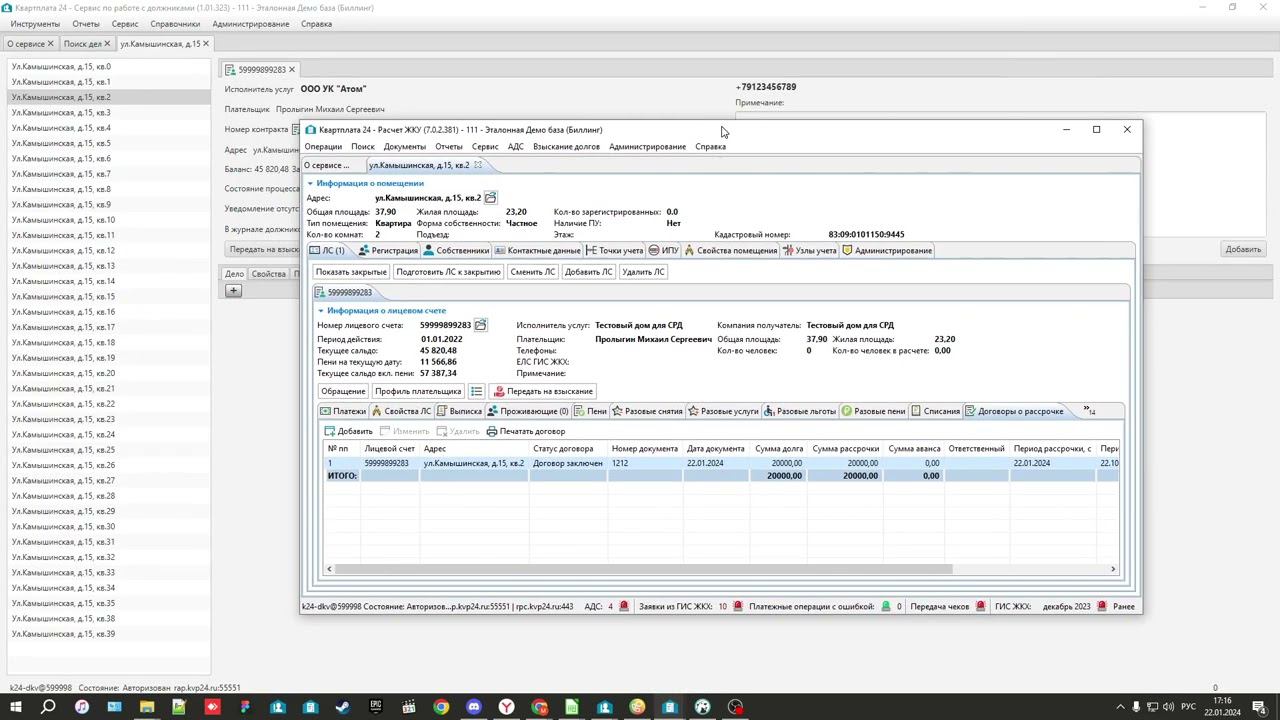Screen dimensions: 1280x720
Task: Click the green payment operations status icon
Action: point(885,606)
